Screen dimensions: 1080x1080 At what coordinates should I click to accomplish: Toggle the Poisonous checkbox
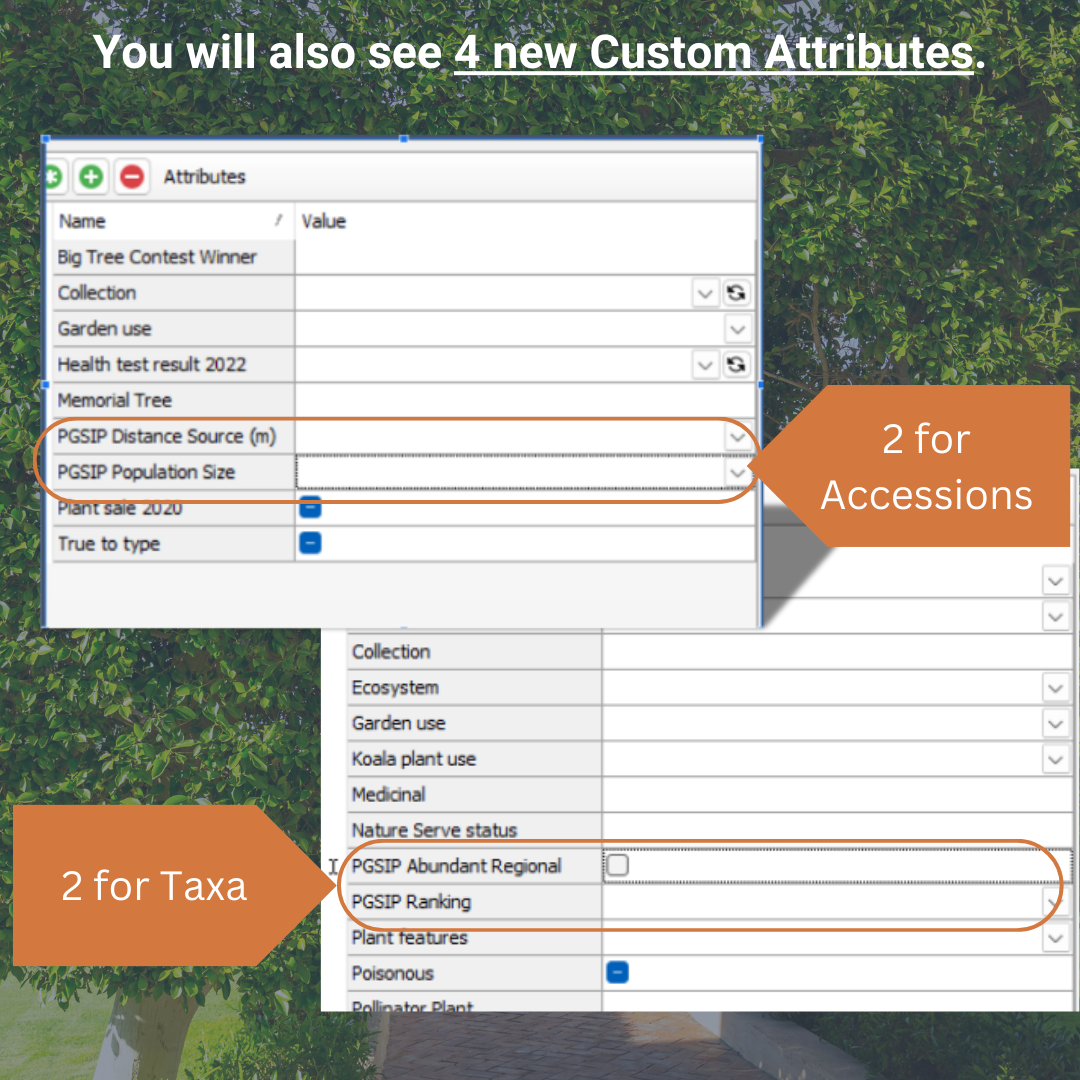[x=617, y=973]
